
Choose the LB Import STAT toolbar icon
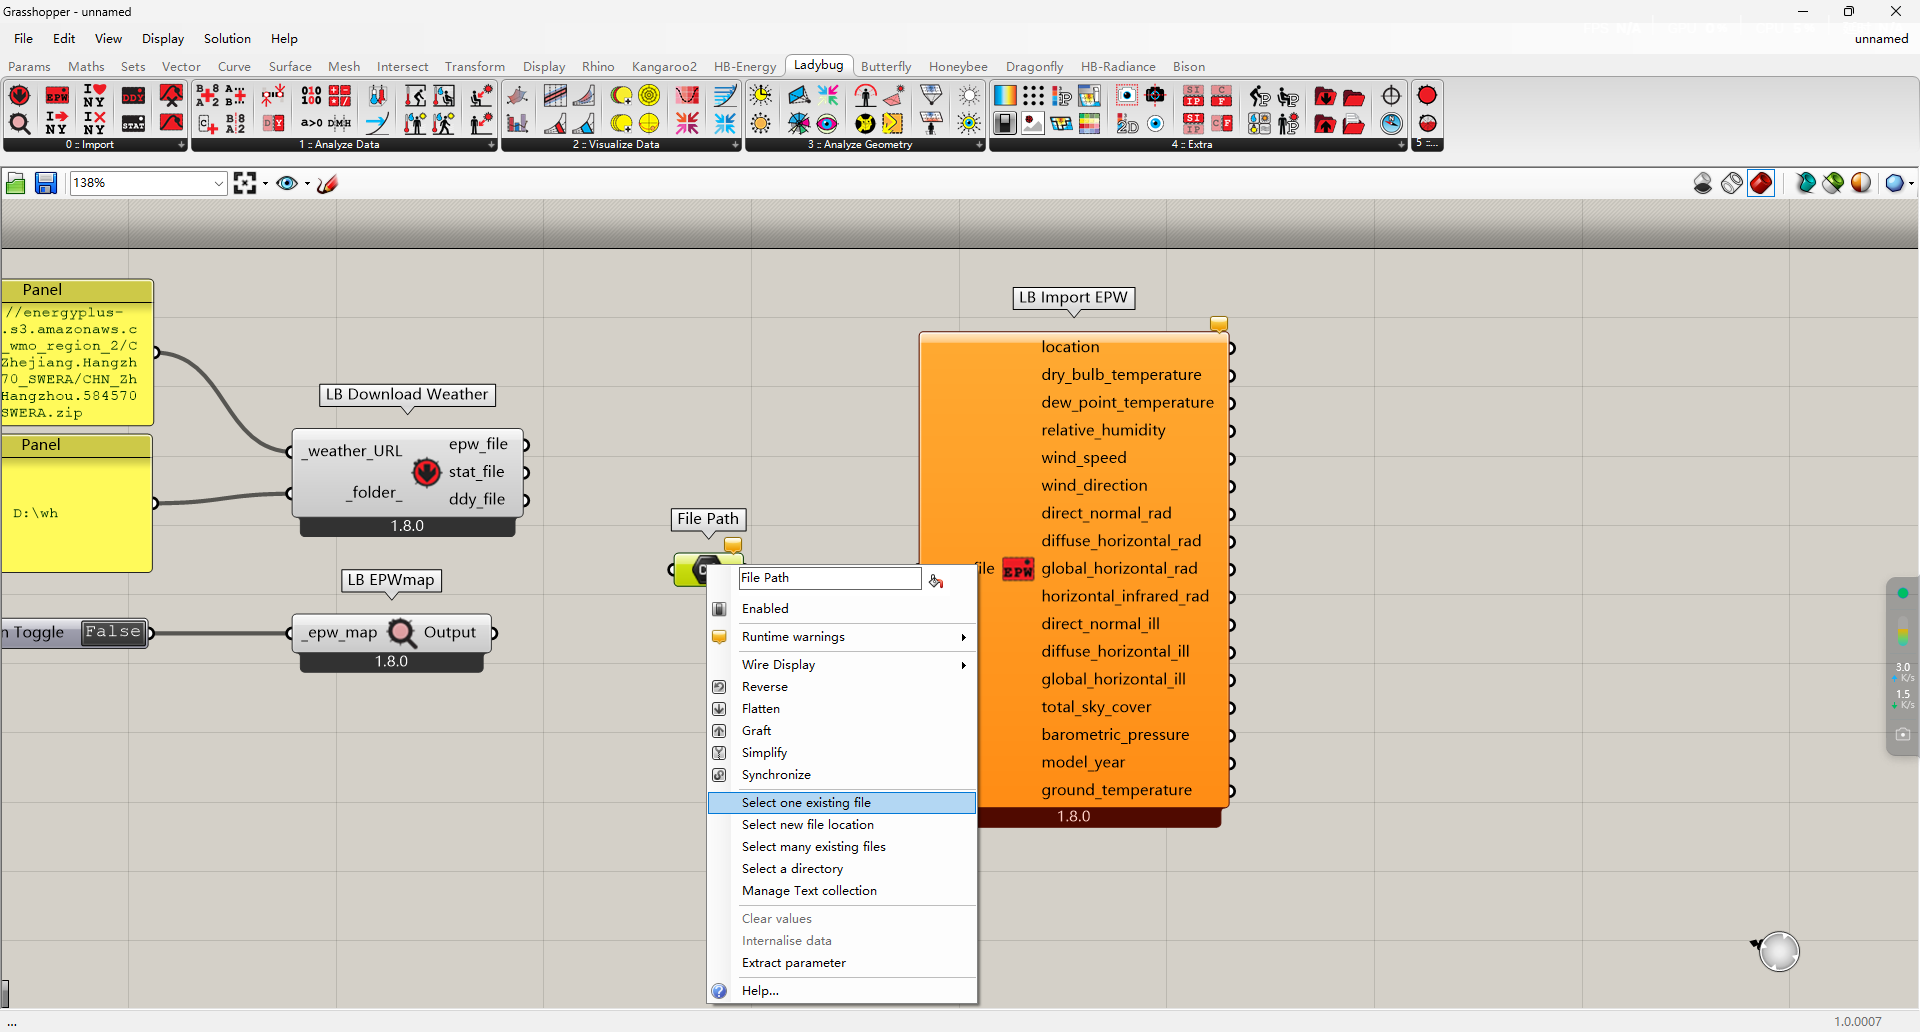(133, 123)
